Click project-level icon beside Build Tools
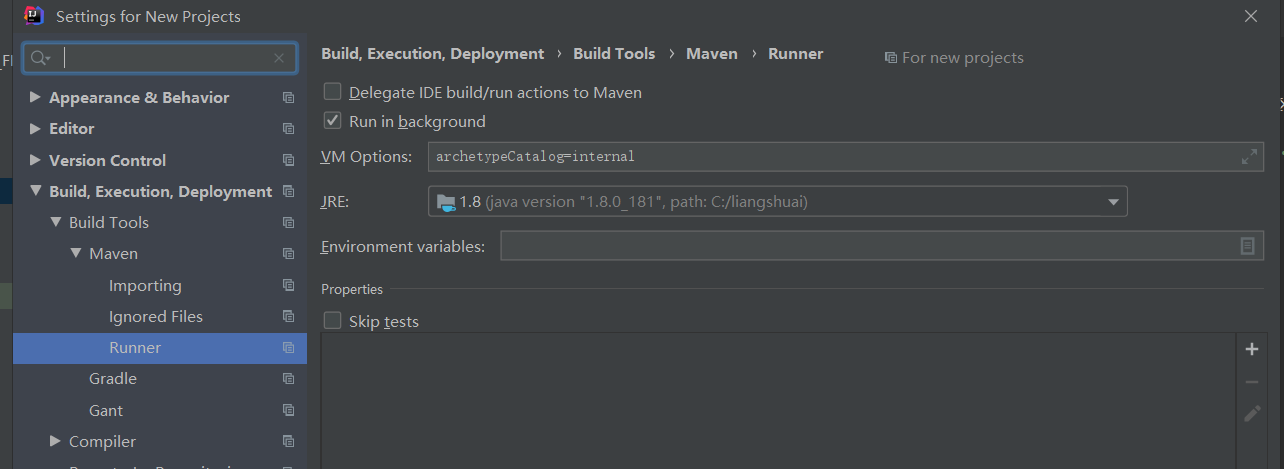1284x469 pixels. tap(288, 223)
